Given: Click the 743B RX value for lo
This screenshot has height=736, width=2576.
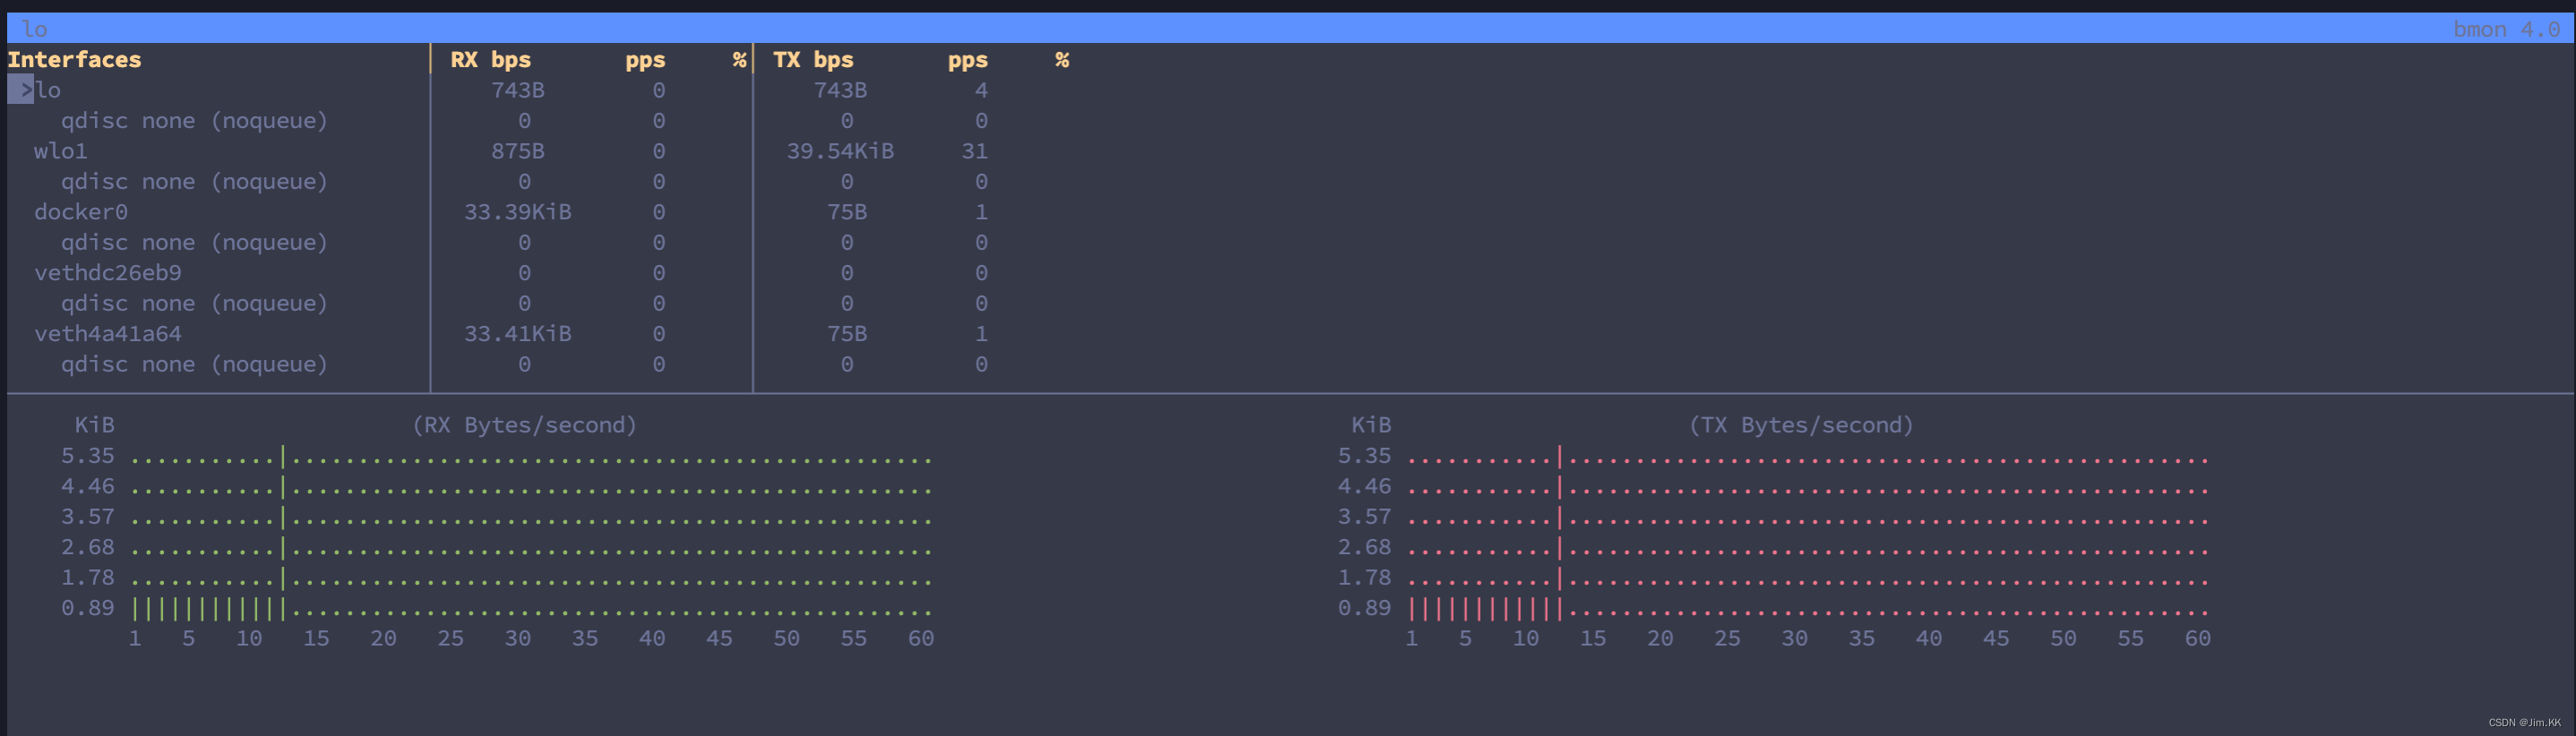Looking at the screenshot, I should tap(518, 90).
